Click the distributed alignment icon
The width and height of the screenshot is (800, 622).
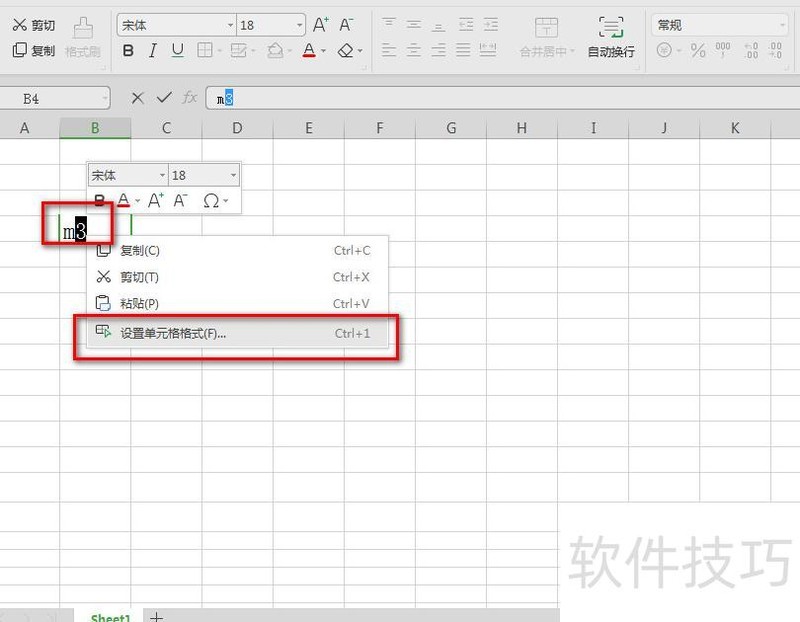coord(488,50)
